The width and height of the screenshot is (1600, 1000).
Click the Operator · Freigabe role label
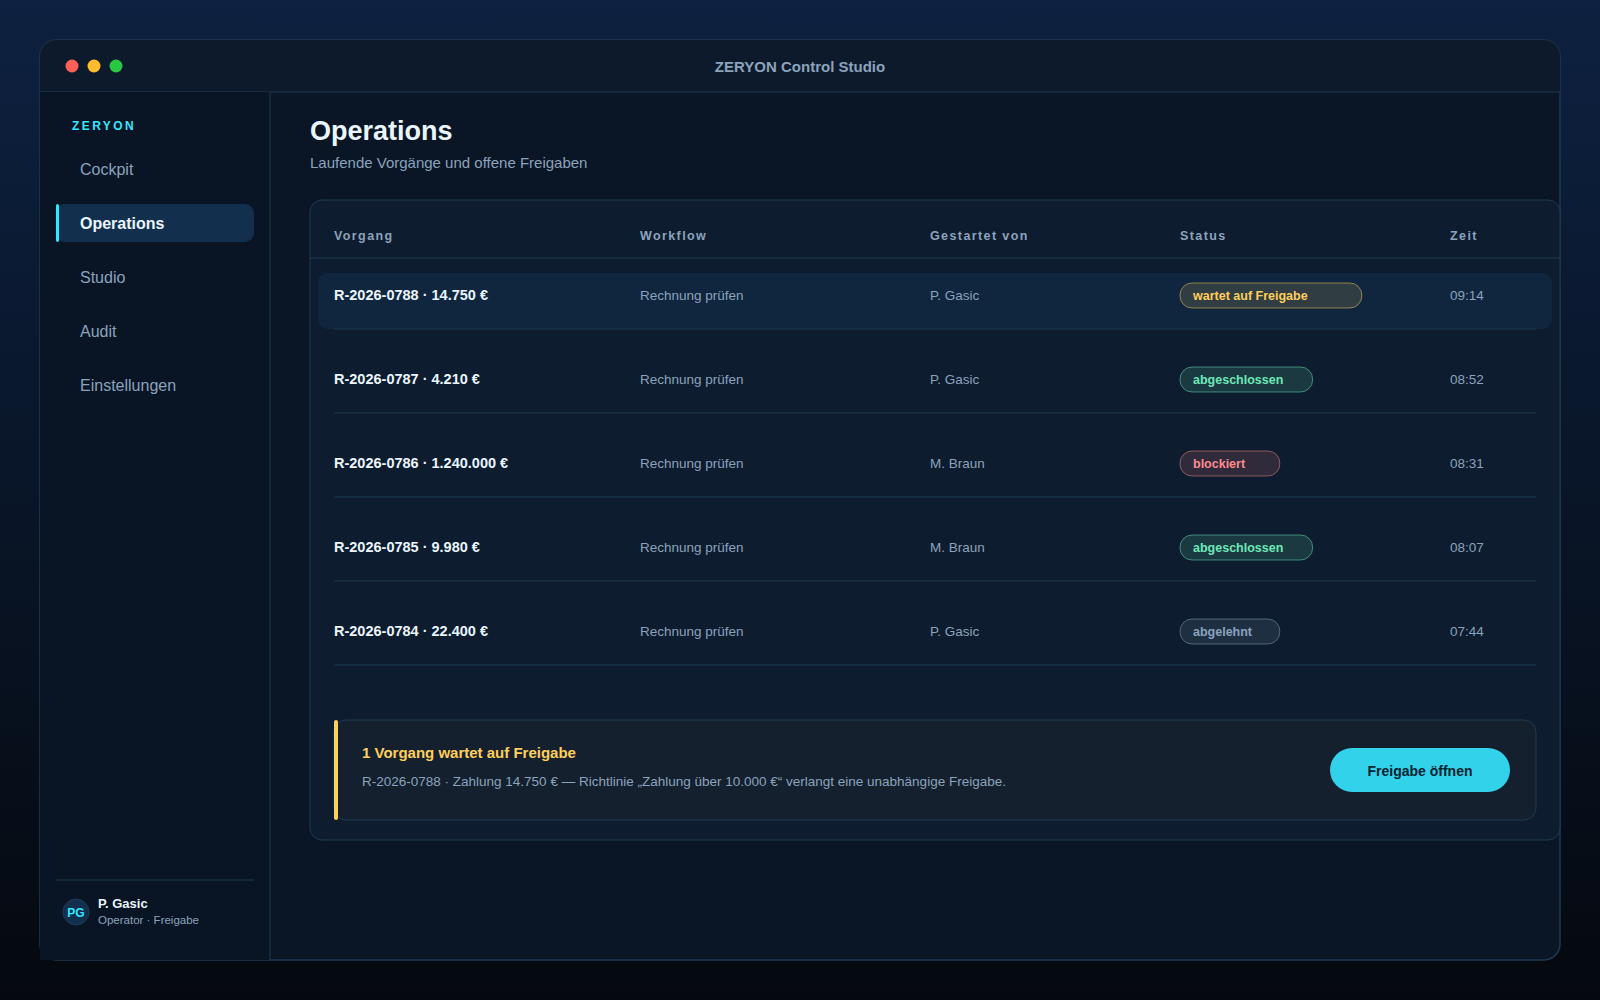coord(148,920)
